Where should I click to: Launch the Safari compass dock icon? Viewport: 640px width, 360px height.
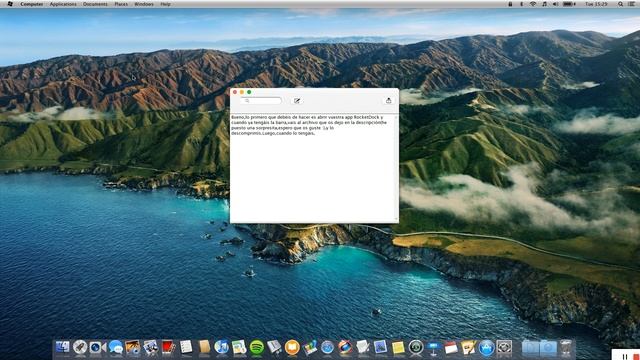tap(327, 347)
